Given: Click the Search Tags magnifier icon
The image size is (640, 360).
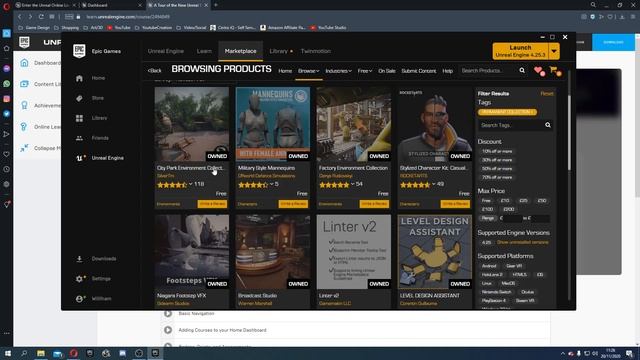Looking at the screenshot, I should click(548, 125).
